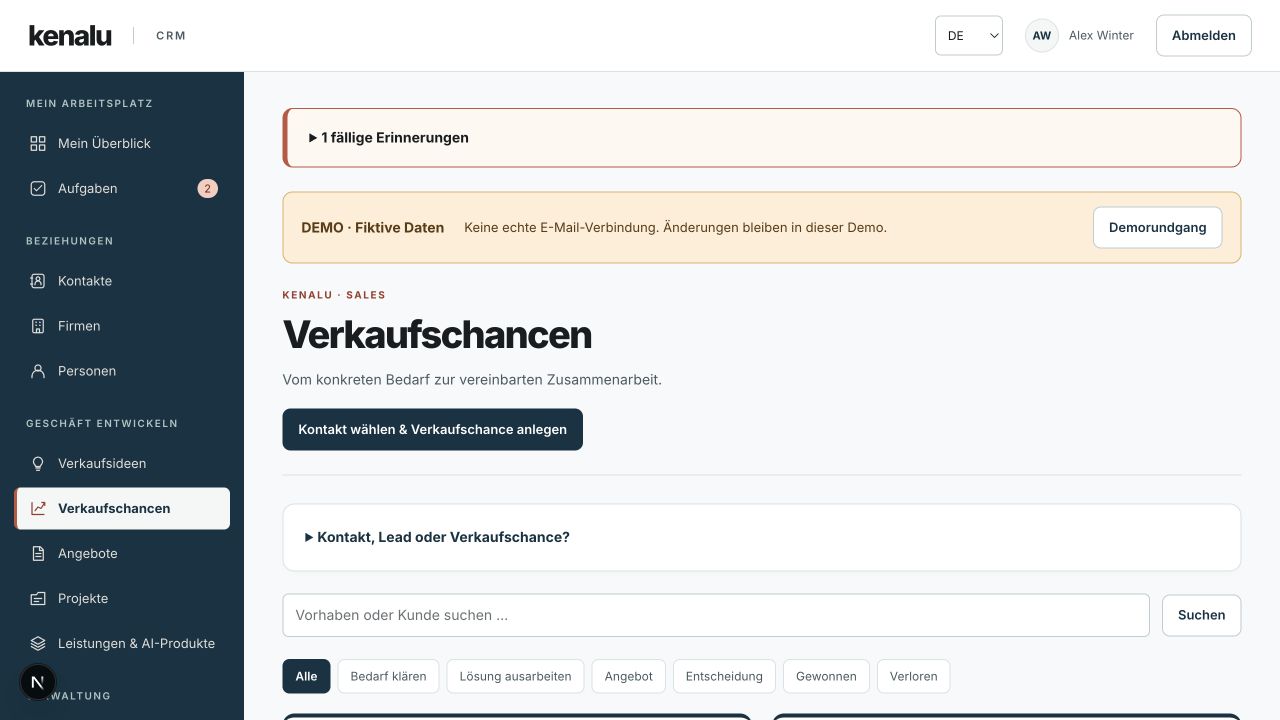Filter by Entscheidung stage
This screenshot has width=1280, height=720.
pos(724,676)
